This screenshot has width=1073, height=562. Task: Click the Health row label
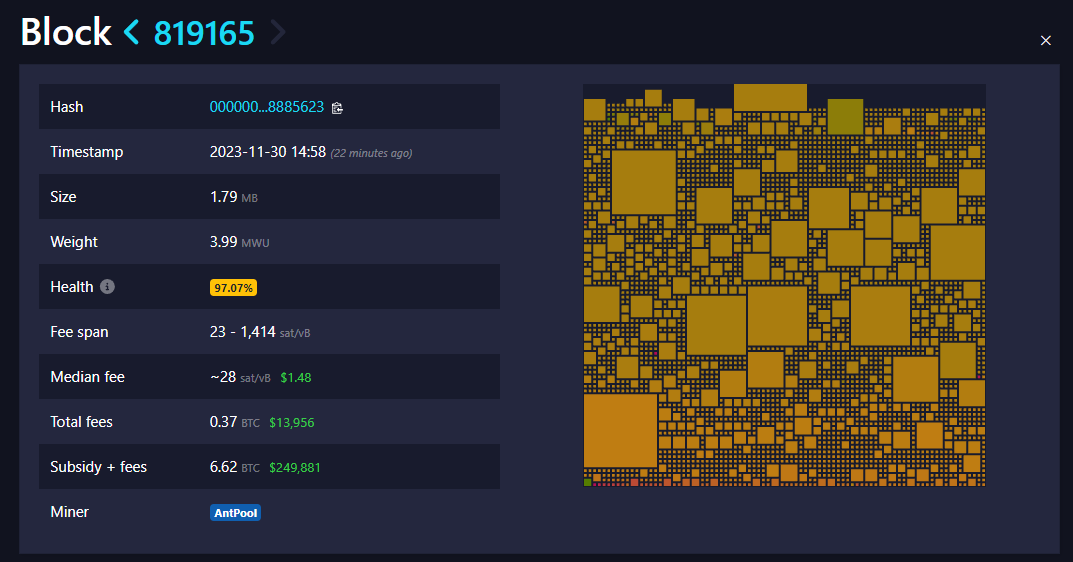(72, 287)
